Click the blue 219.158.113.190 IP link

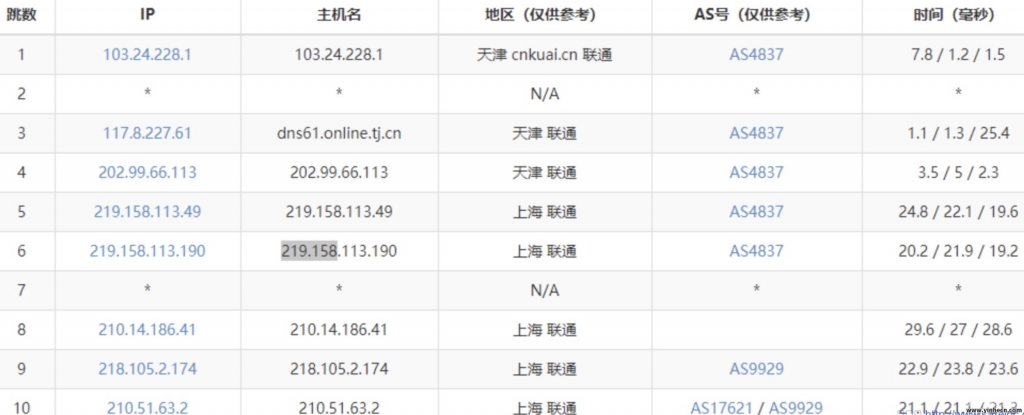[x=147, y=251]
